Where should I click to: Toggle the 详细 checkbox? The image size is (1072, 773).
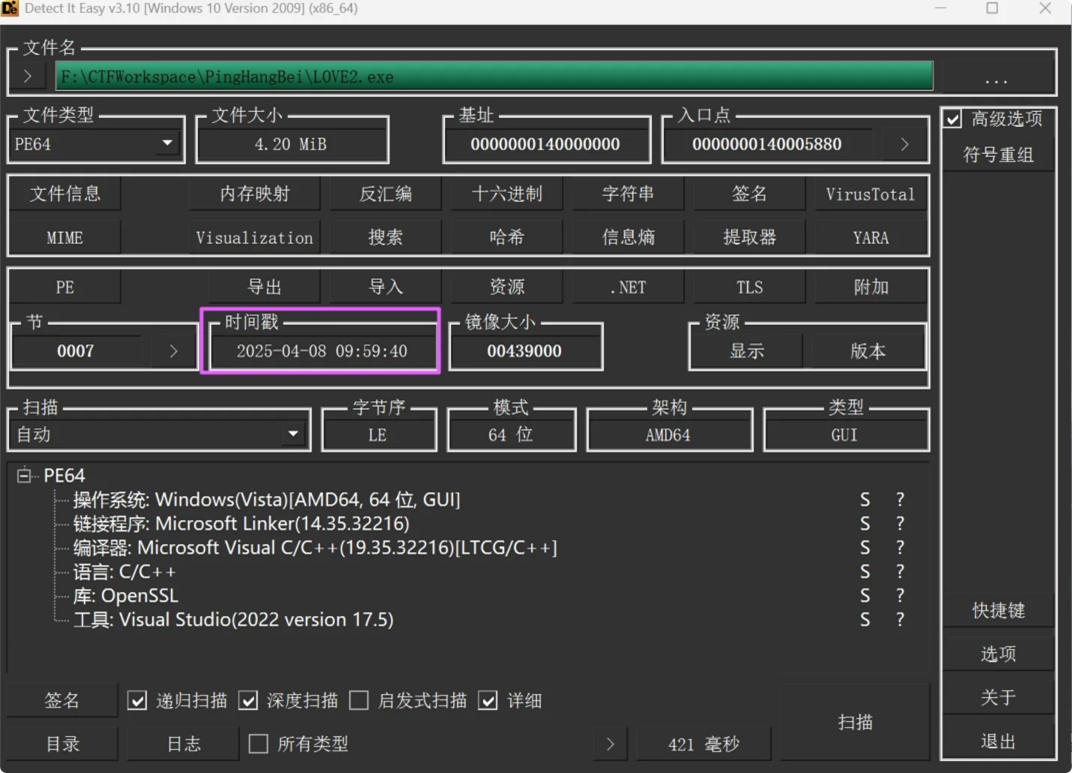(488, 701)
